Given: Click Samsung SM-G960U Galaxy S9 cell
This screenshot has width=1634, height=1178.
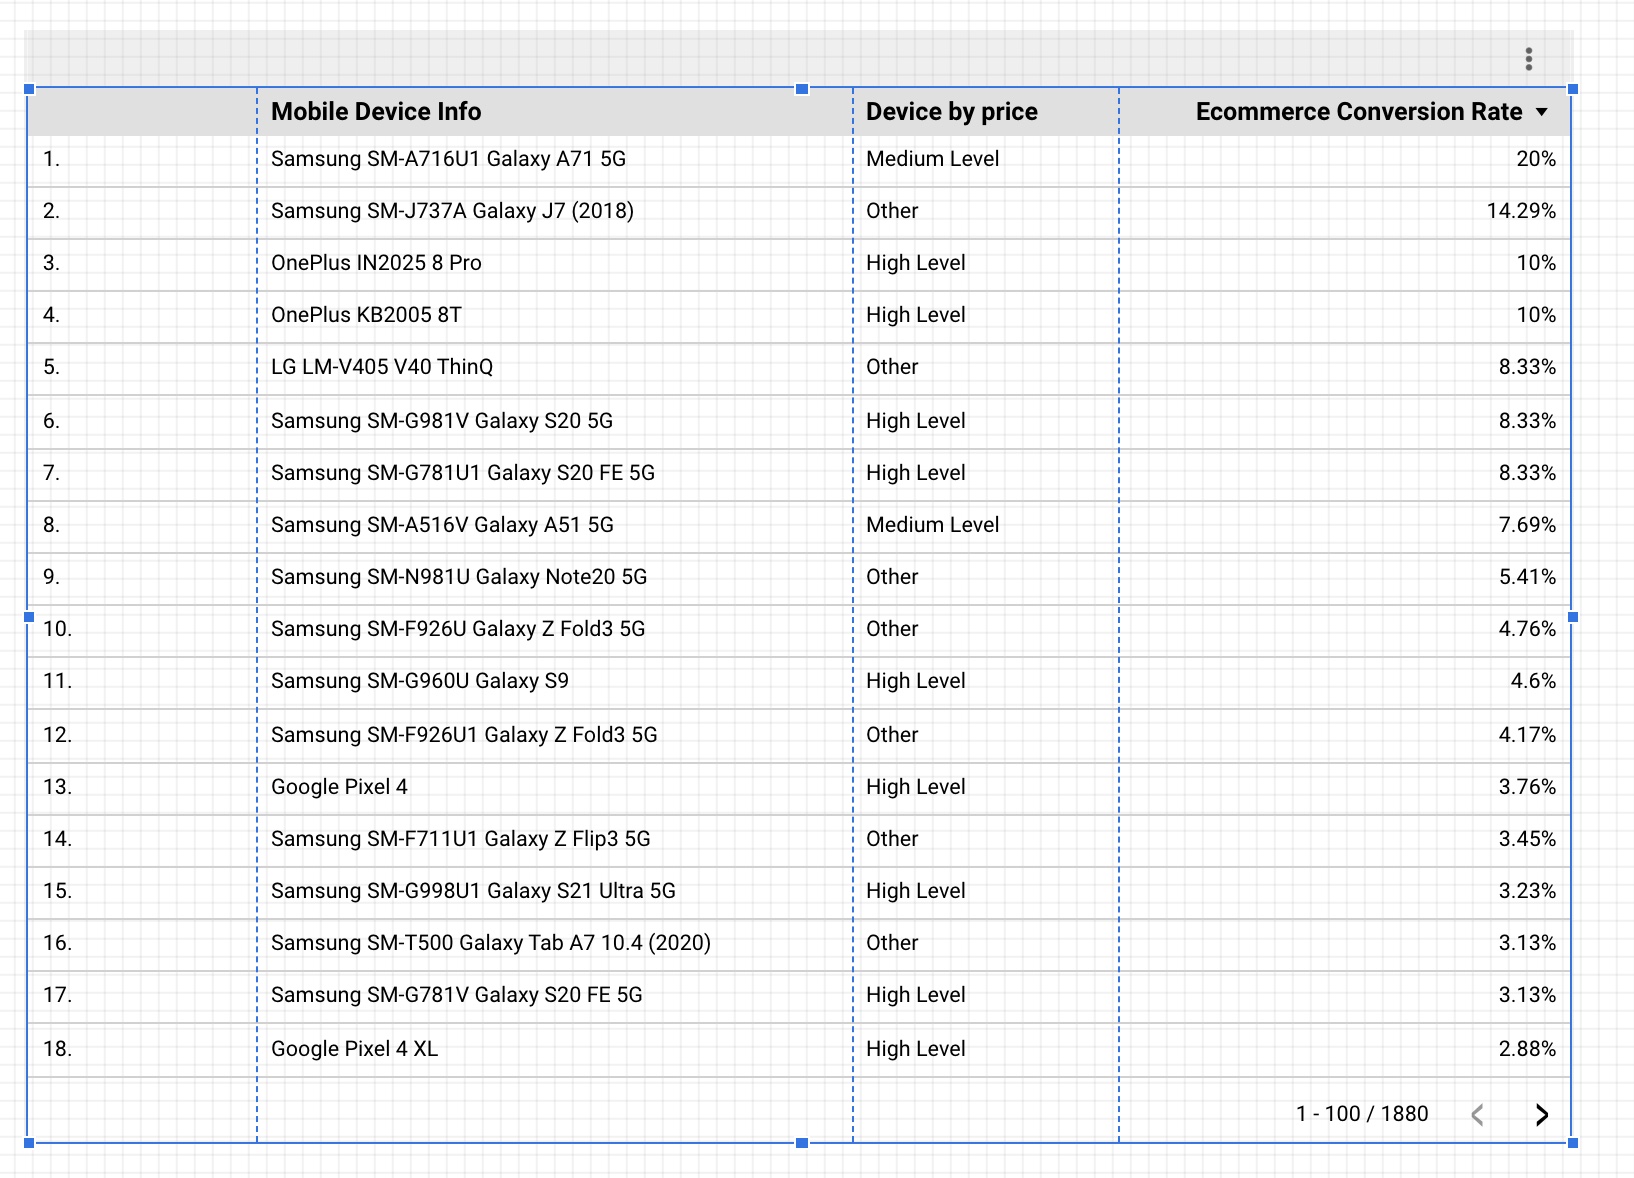Looking at the screenshot, I should pyautogui.click(x=420, y=681).
